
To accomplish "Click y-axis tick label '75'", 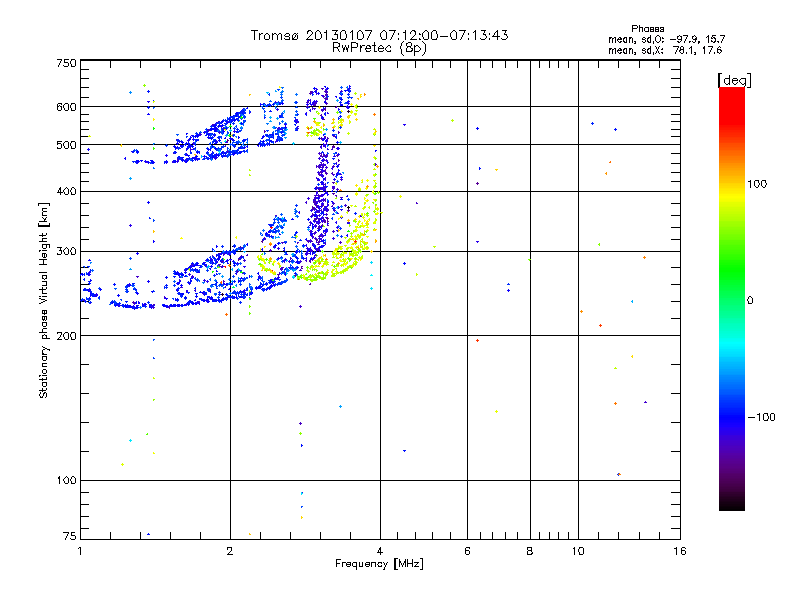I will coord(70,536).
